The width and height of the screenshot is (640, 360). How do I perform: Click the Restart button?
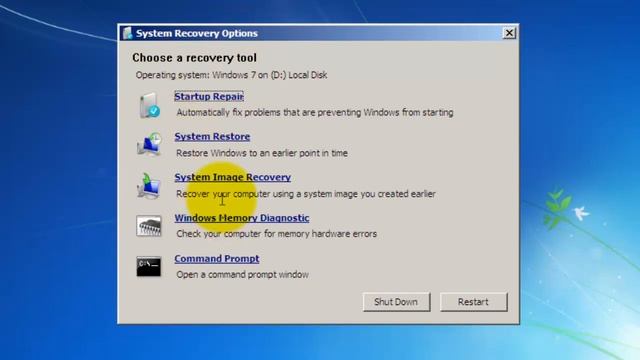[x=473, y=302]
